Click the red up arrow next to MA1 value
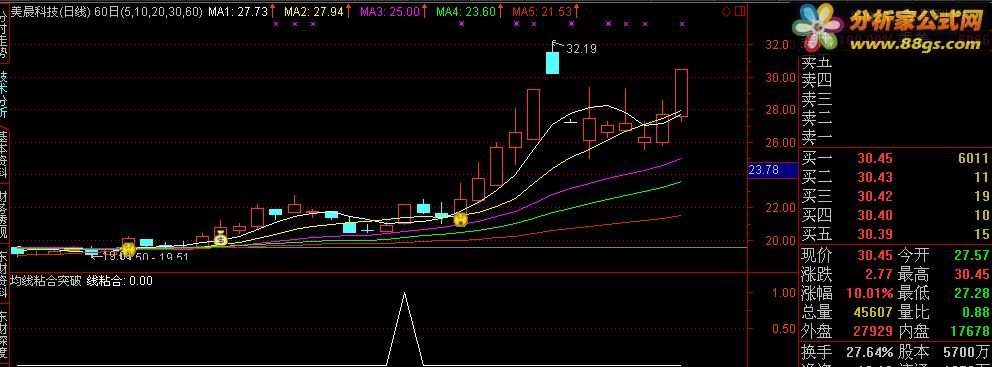Image resolution: width=992 pixels, height=367 pixels. pos(273,11)
